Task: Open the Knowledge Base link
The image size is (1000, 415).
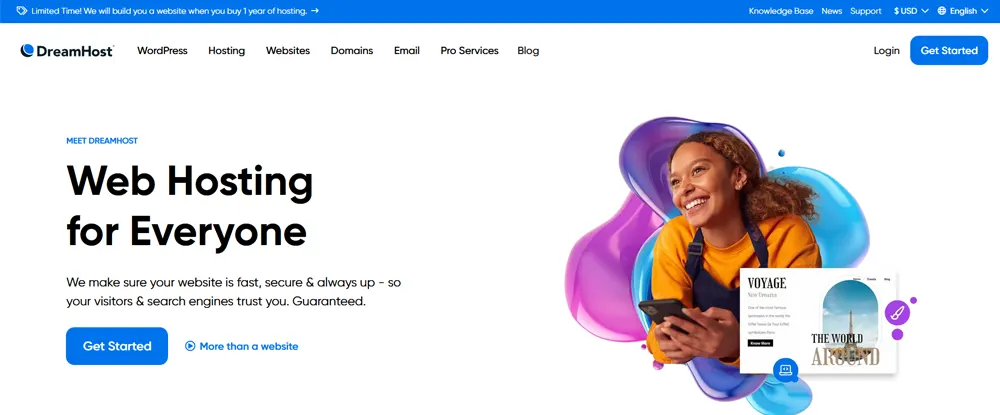Action: [x=781, y=11]
